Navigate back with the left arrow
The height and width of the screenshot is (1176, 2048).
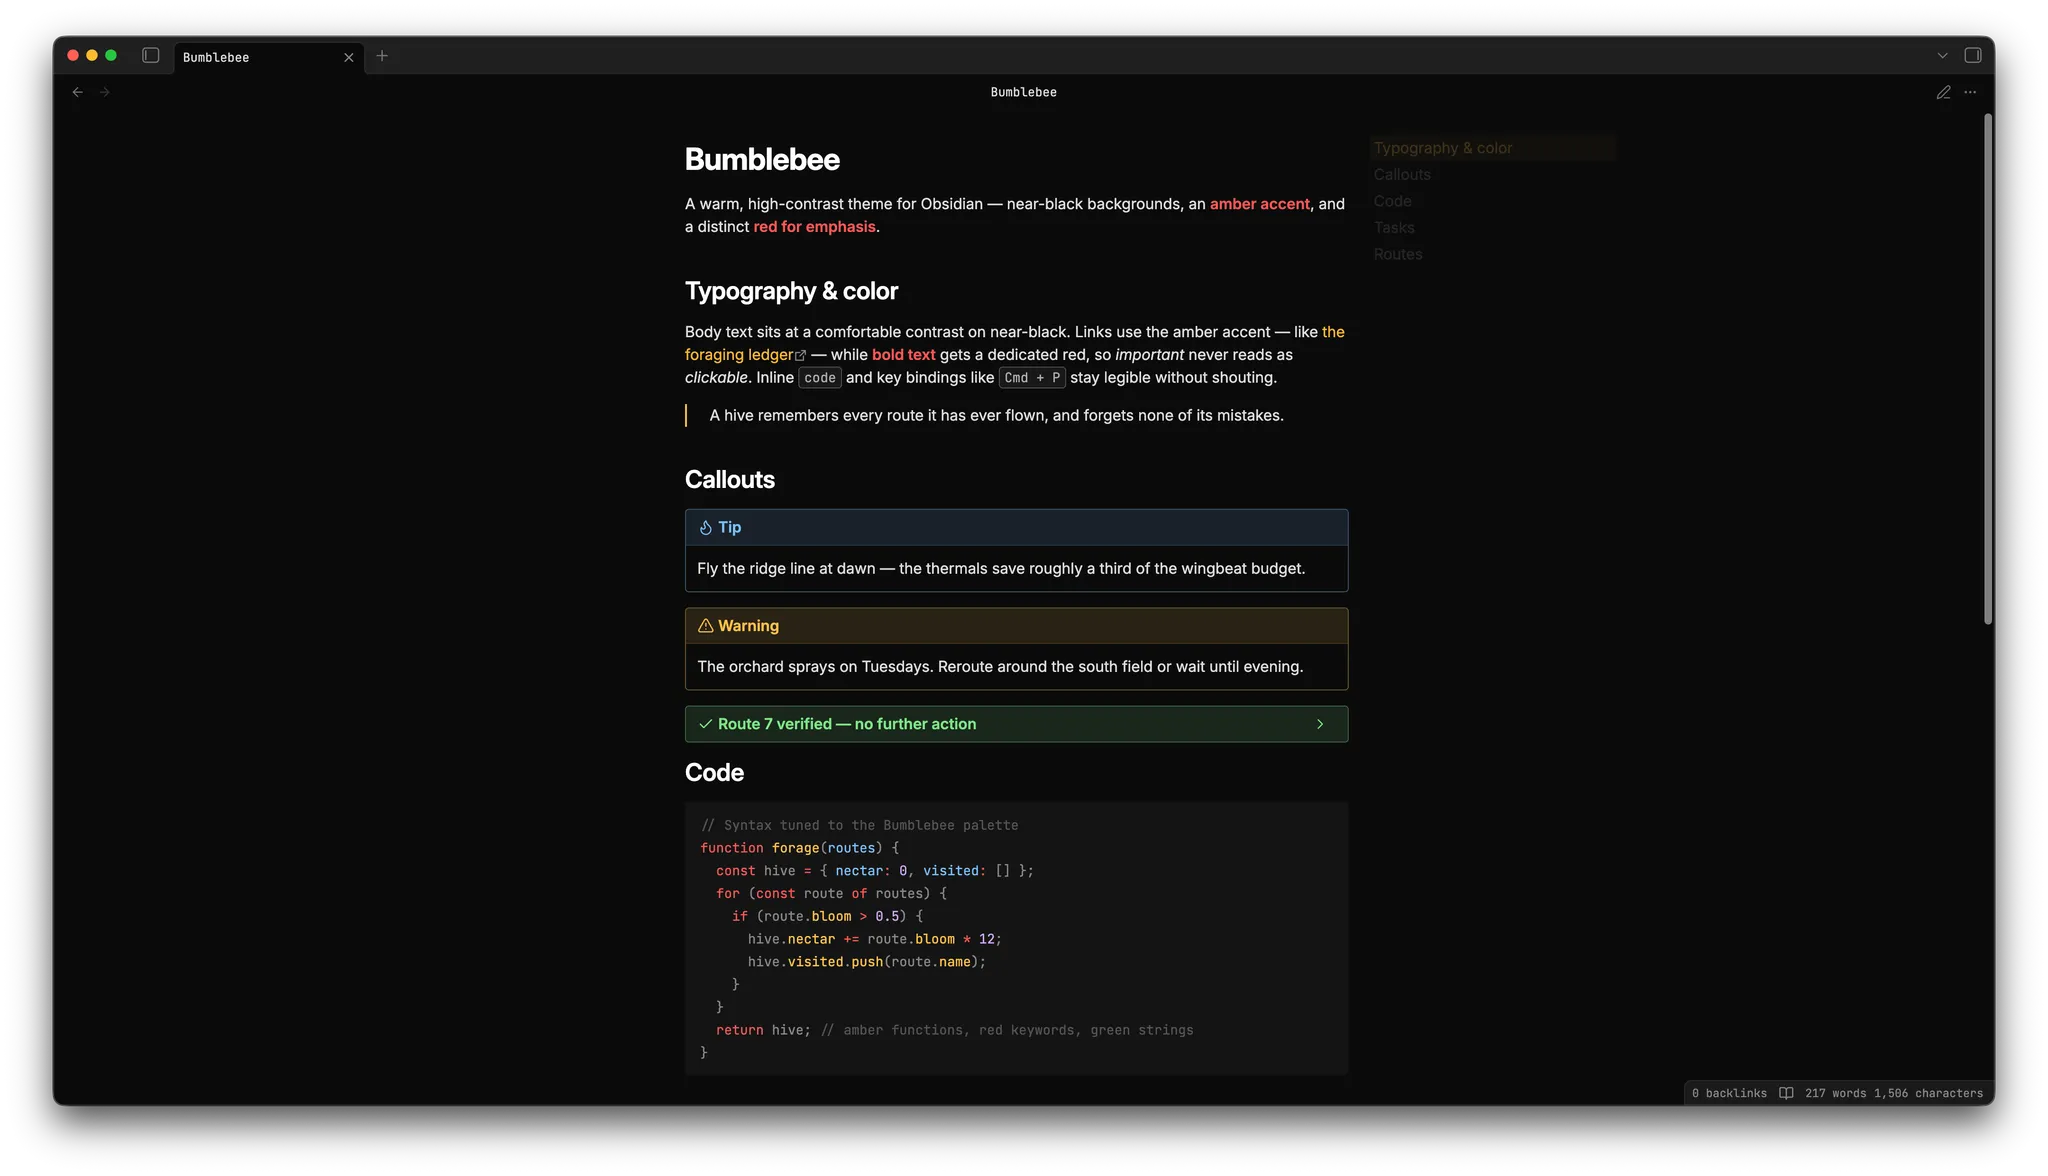(78, 92)
